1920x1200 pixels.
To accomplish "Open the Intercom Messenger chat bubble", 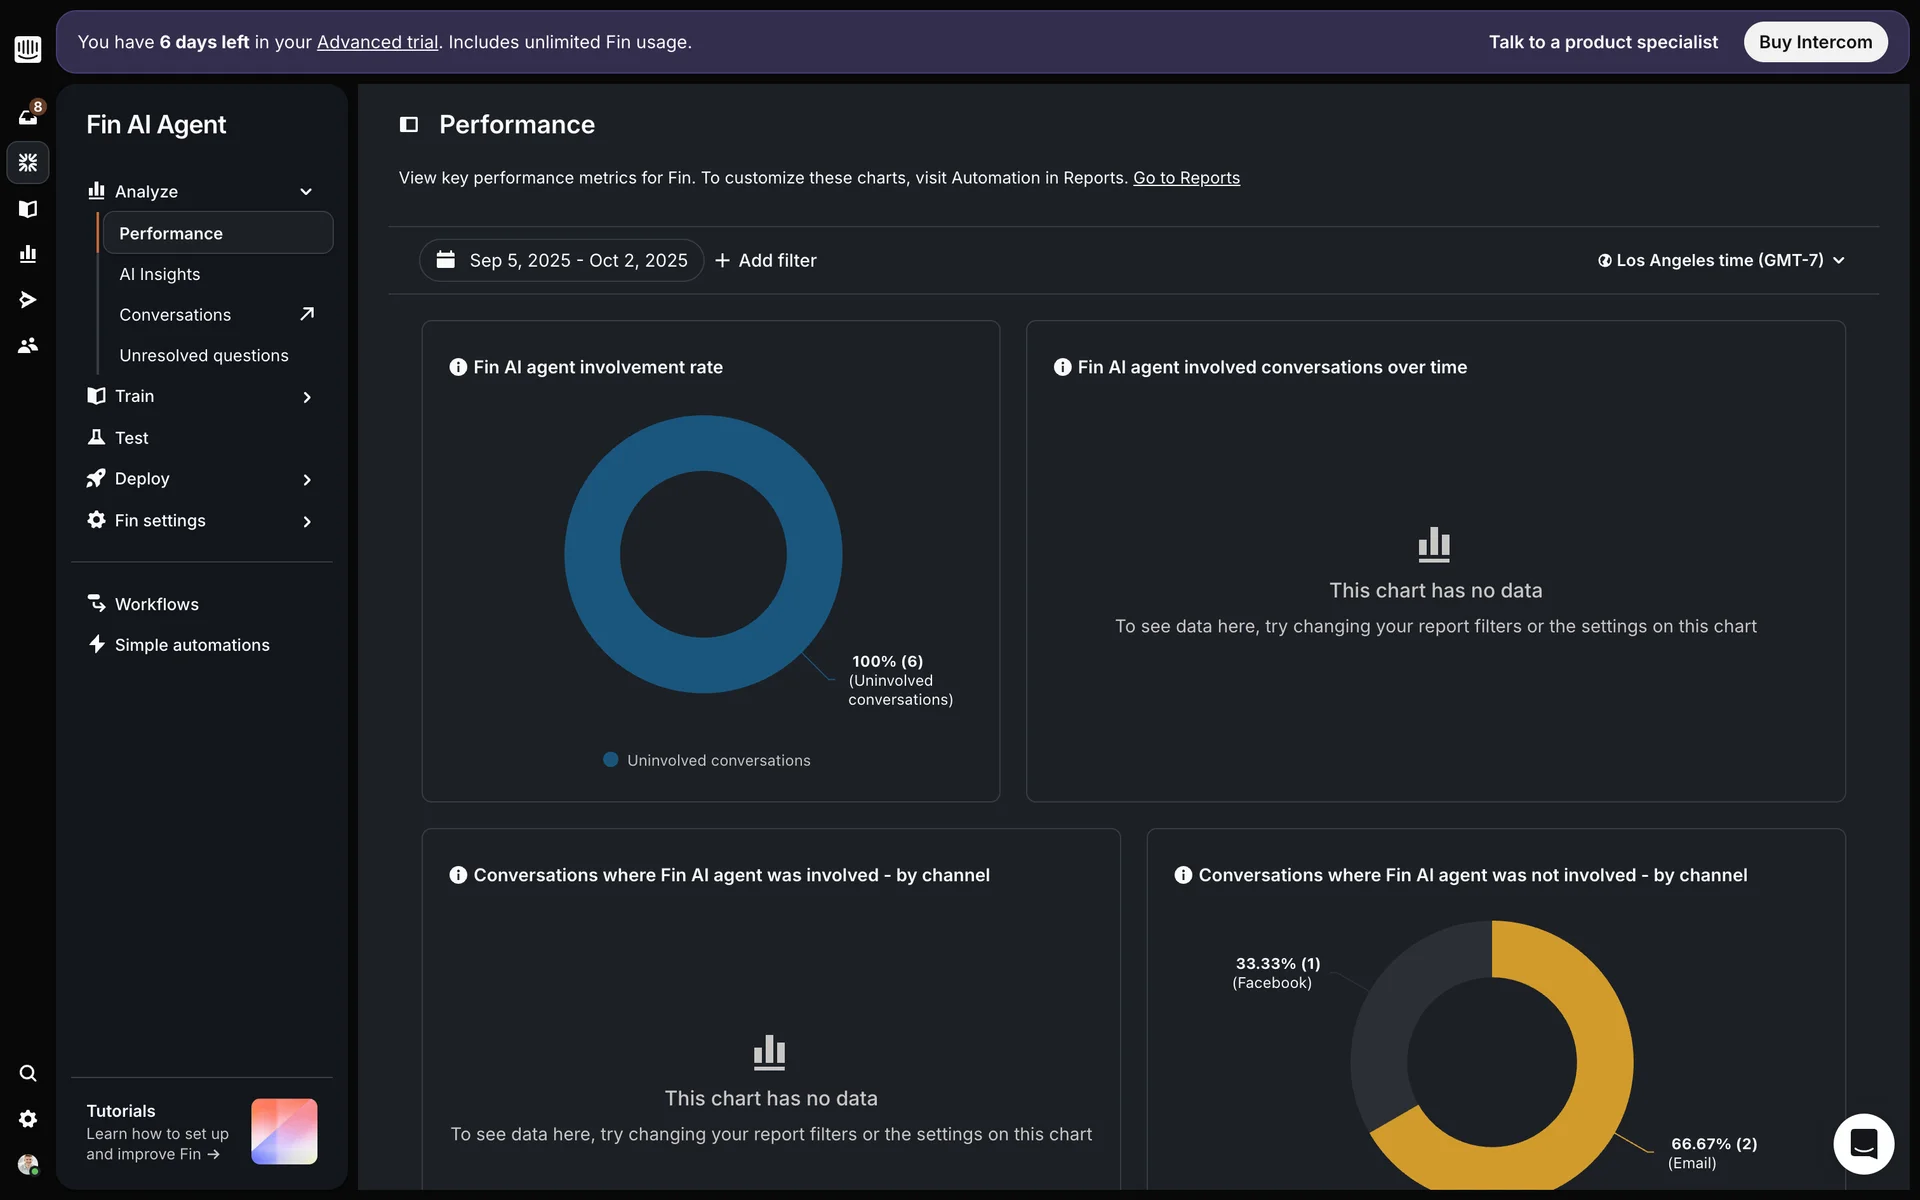I will [x=1863, y=1143].
